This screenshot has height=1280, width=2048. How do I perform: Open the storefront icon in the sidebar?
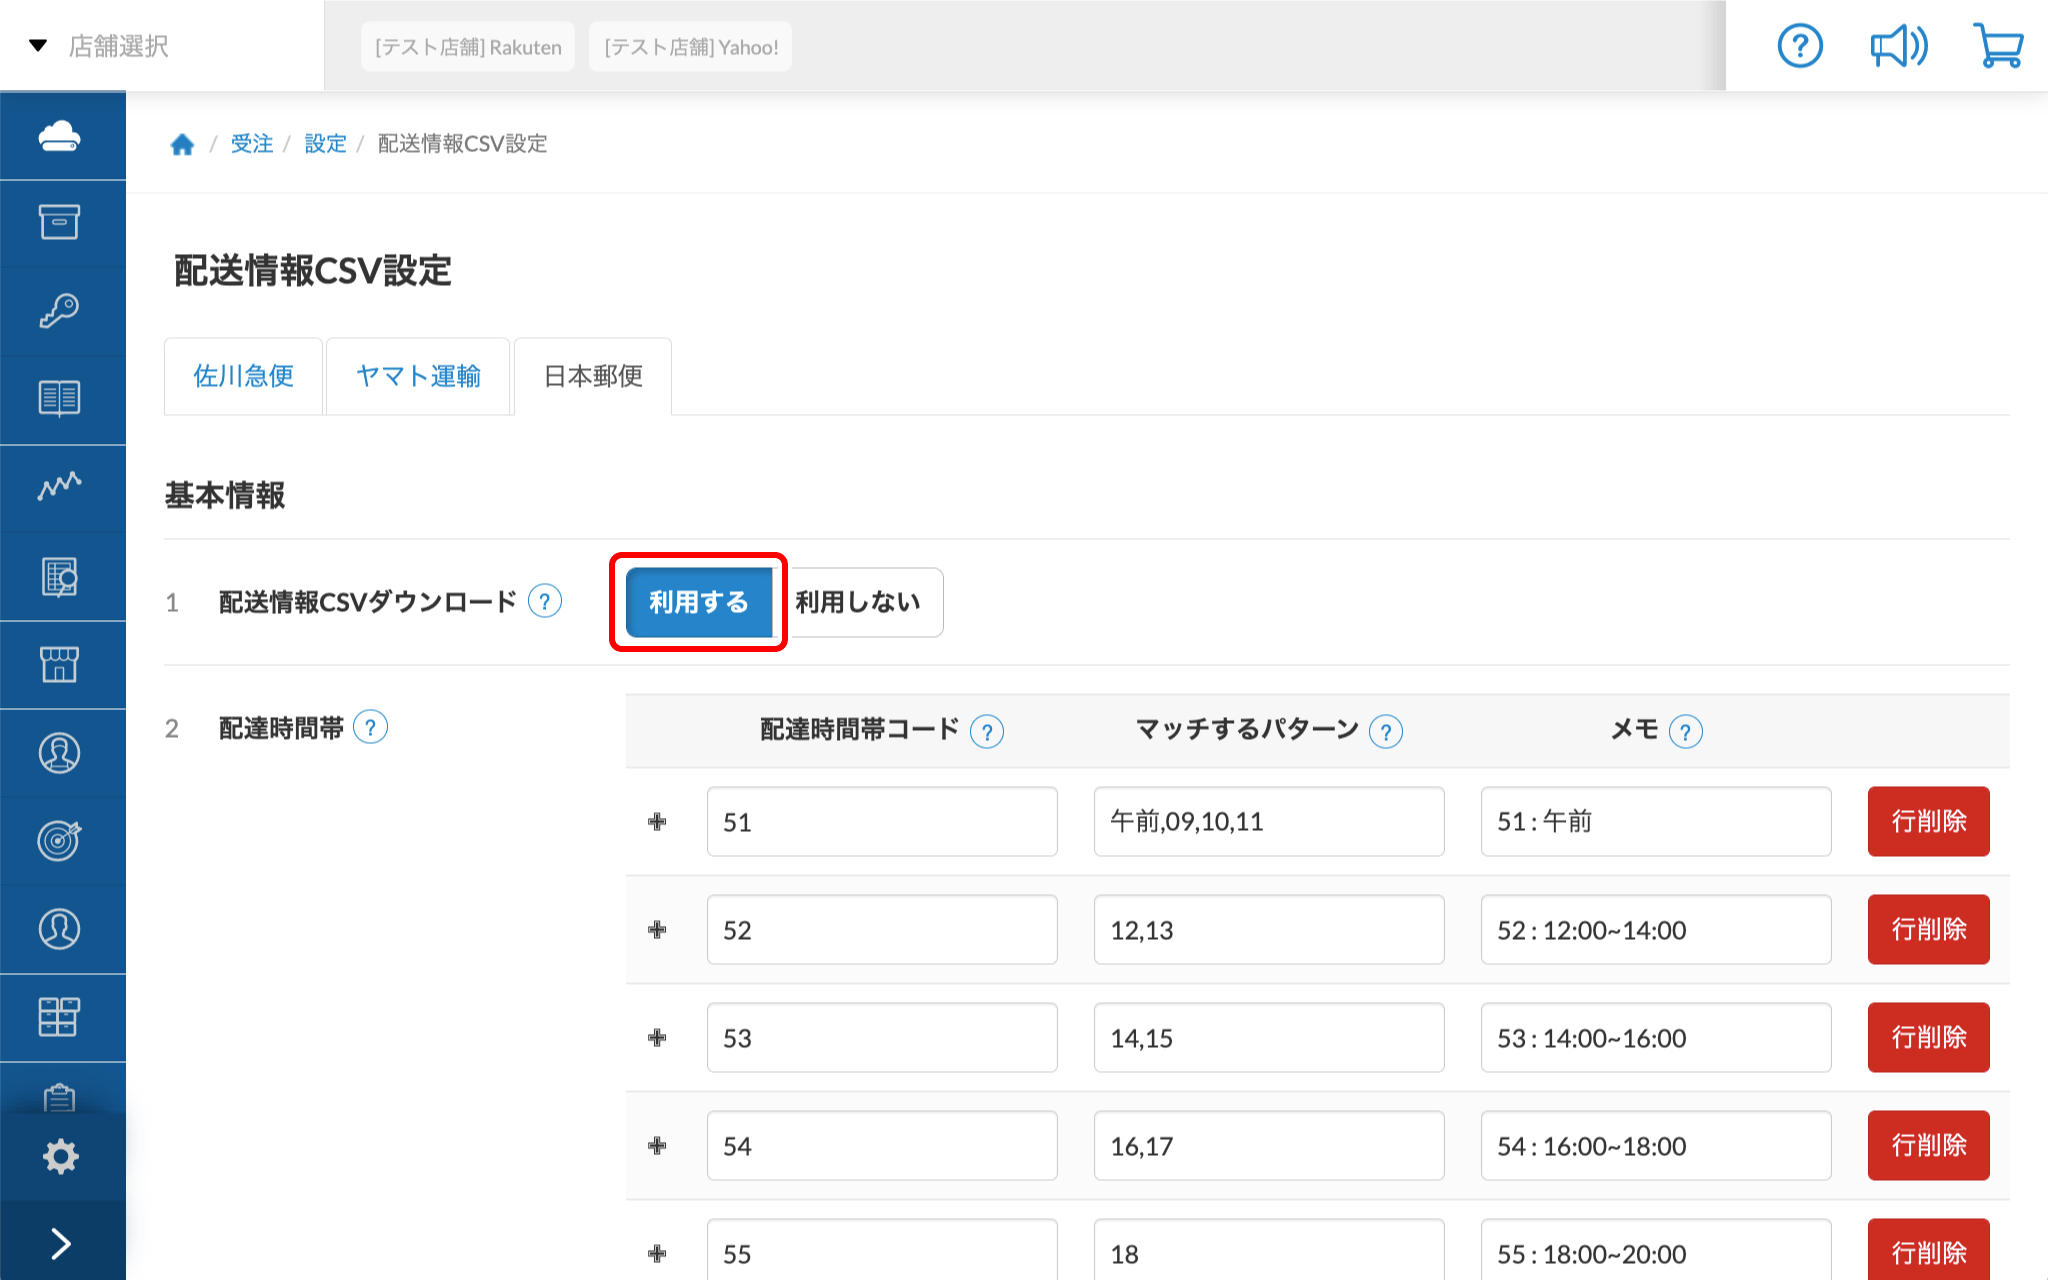pyautogui.click(x=62, y=663)
